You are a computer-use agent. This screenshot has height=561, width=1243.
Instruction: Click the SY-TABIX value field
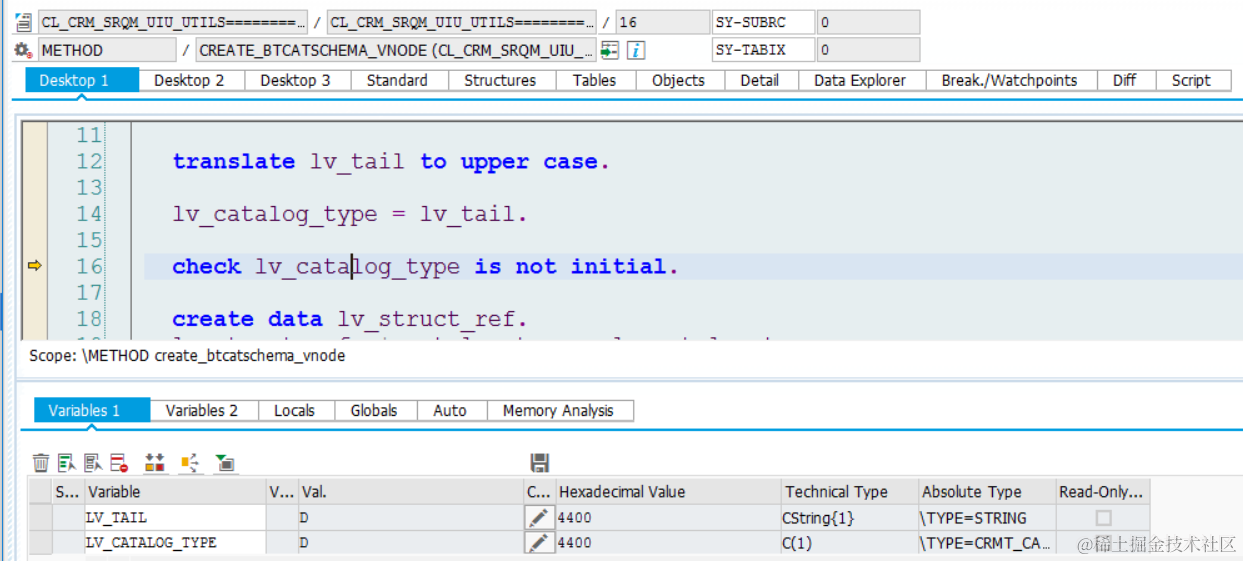tap(868, 50)
